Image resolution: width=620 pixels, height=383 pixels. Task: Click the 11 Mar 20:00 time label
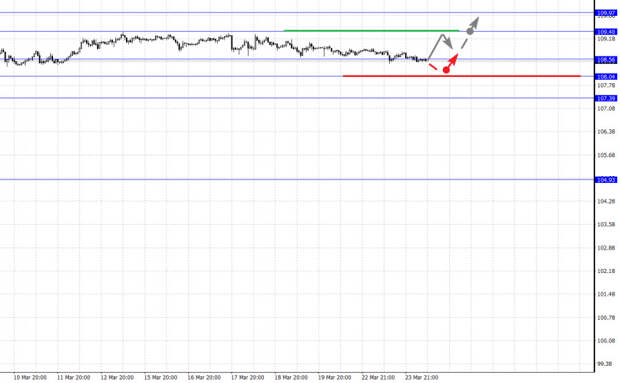click(x=74, y=377)
